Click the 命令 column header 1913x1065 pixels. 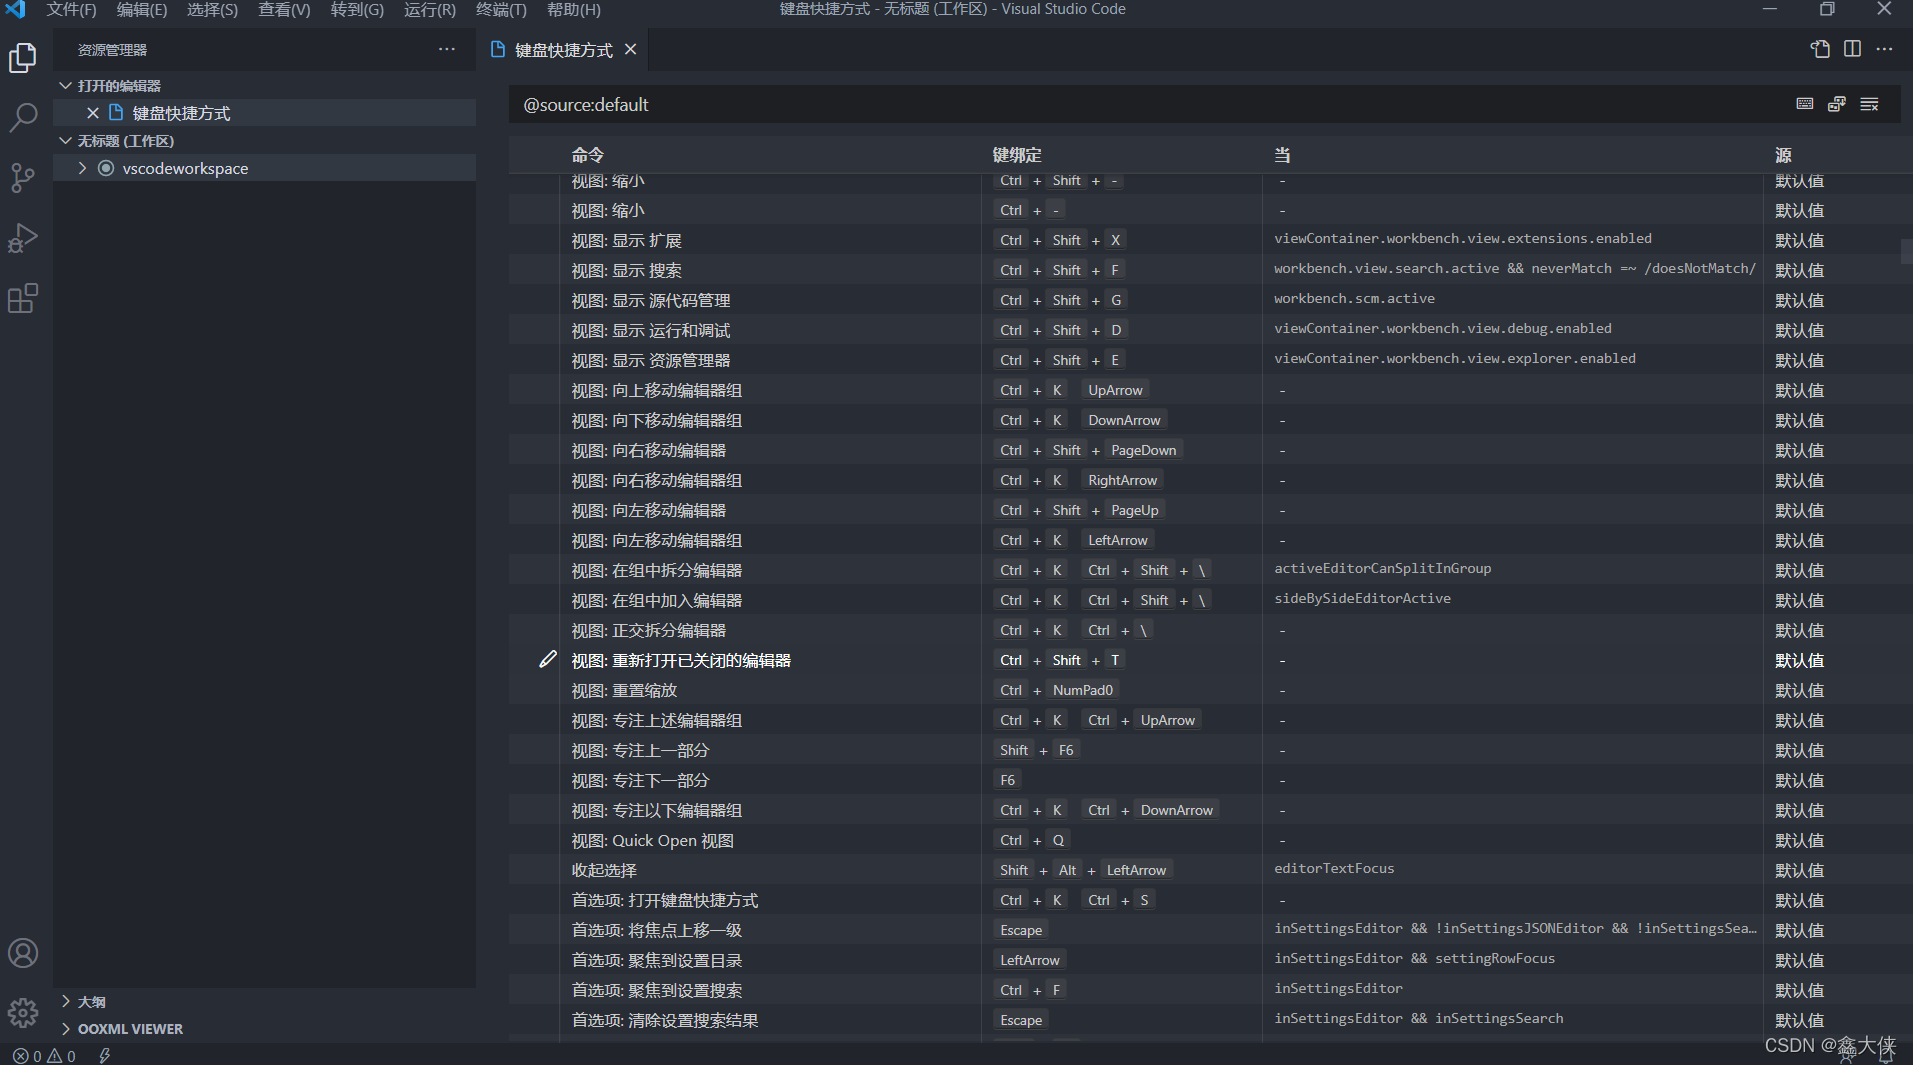(x=588, y=155)
